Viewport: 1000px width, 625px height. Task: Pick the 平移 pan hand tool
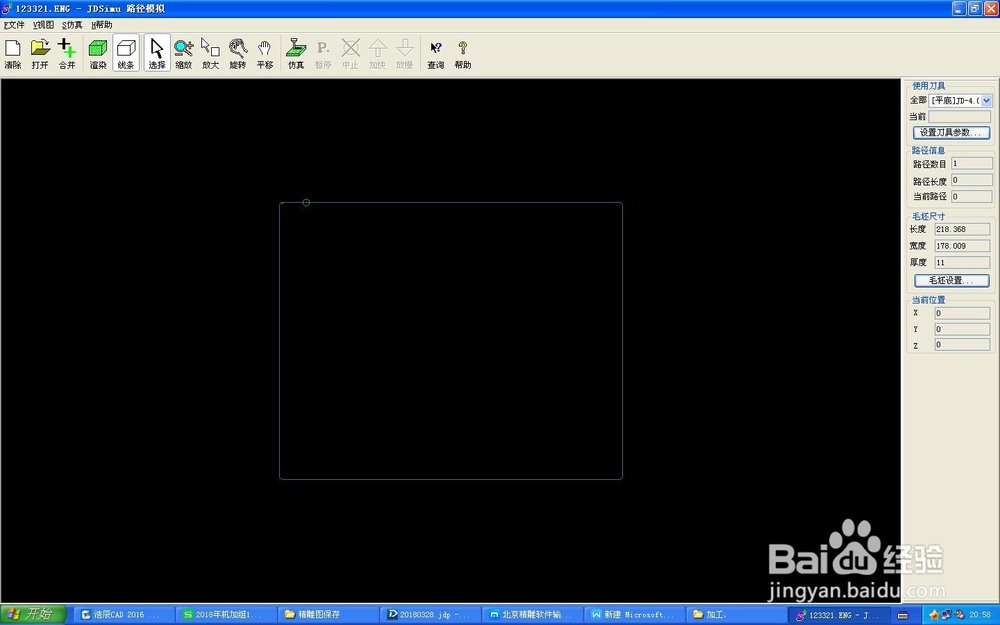265,54
